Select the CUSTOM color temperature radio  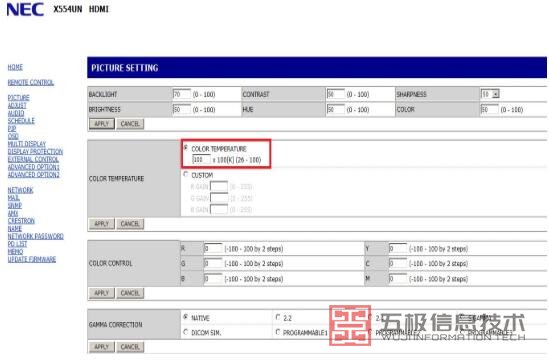click(x=186, y=174)
